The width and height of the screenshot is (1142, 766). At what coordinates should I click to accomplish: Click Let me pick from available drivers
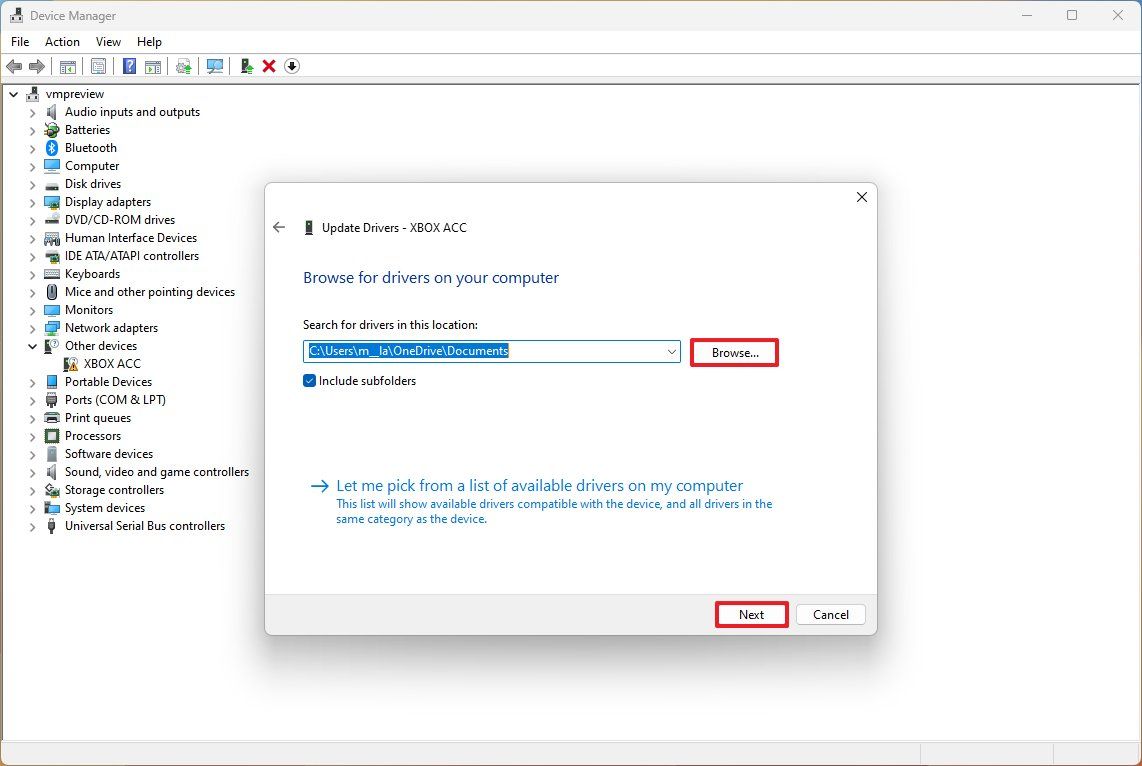pos(538,485)
